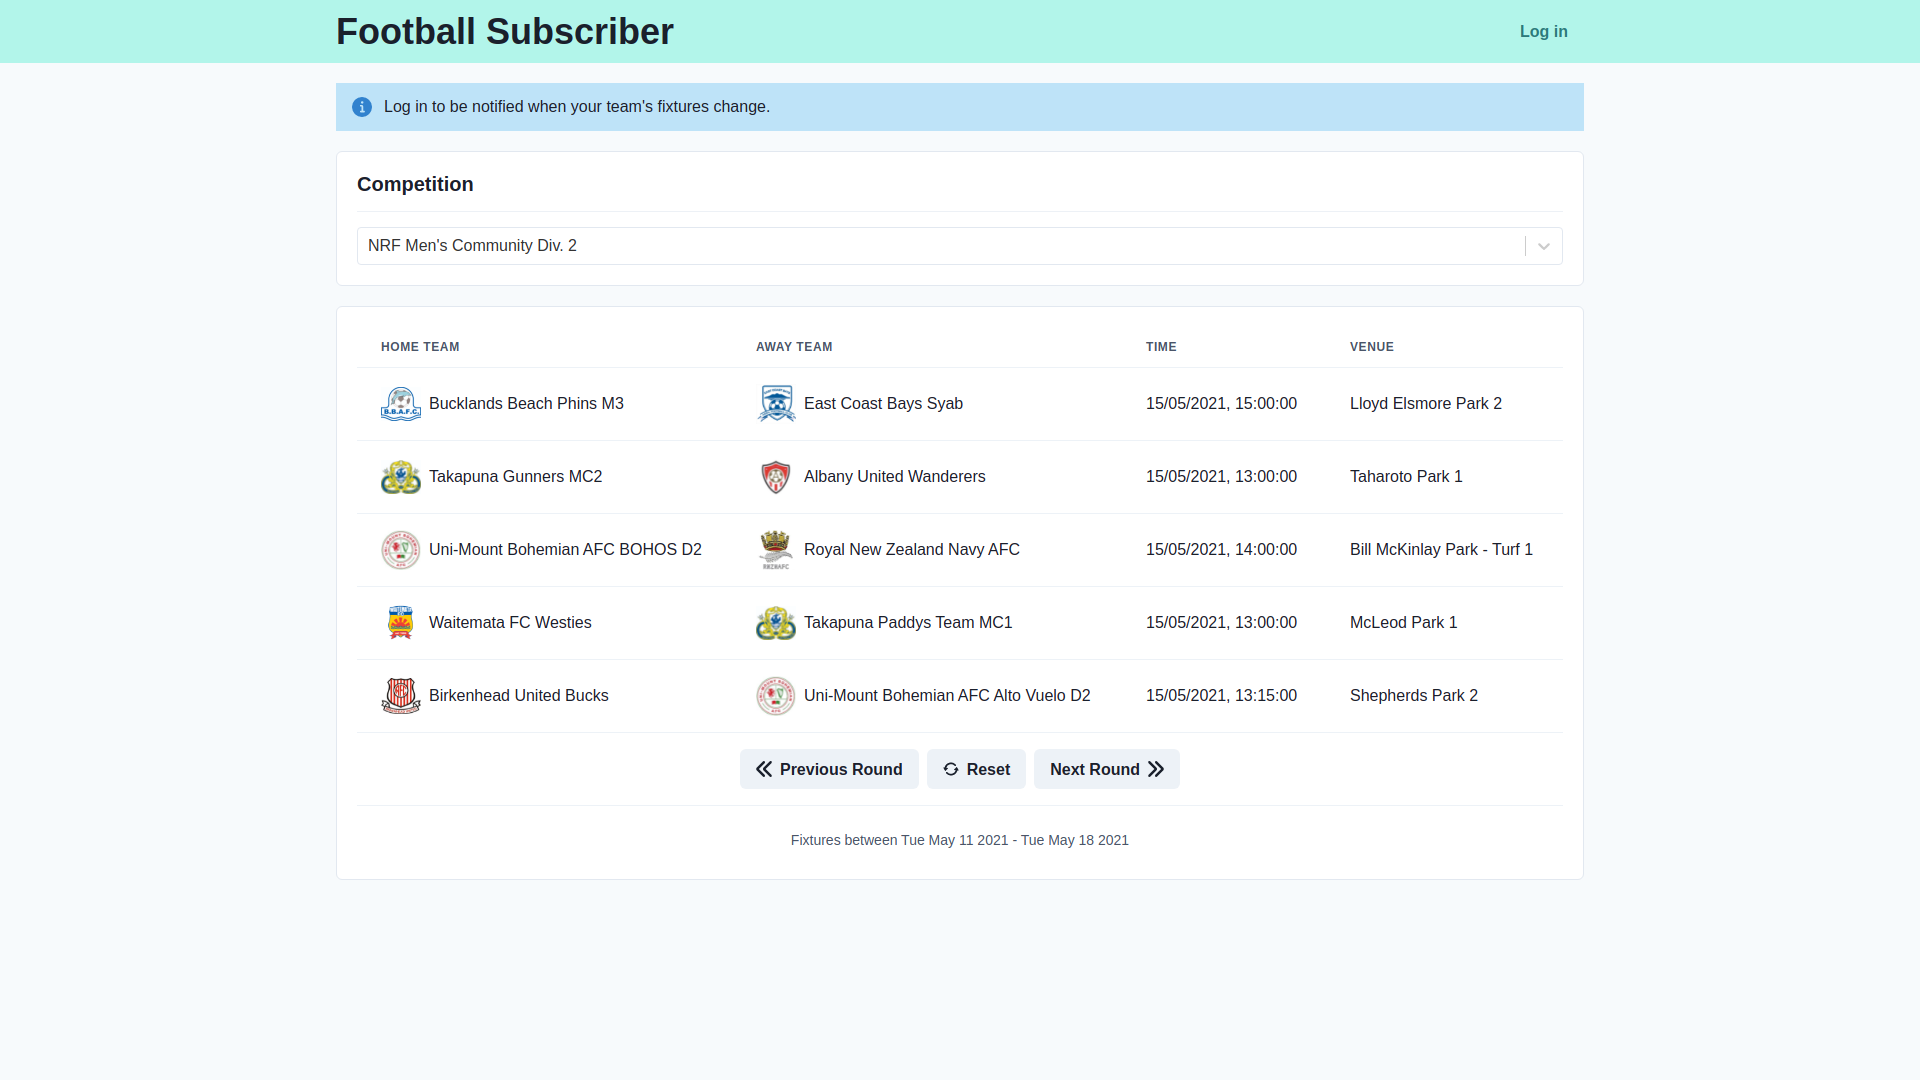
Task: Reset the fixtures view
Action: click(x=976, y=769)
